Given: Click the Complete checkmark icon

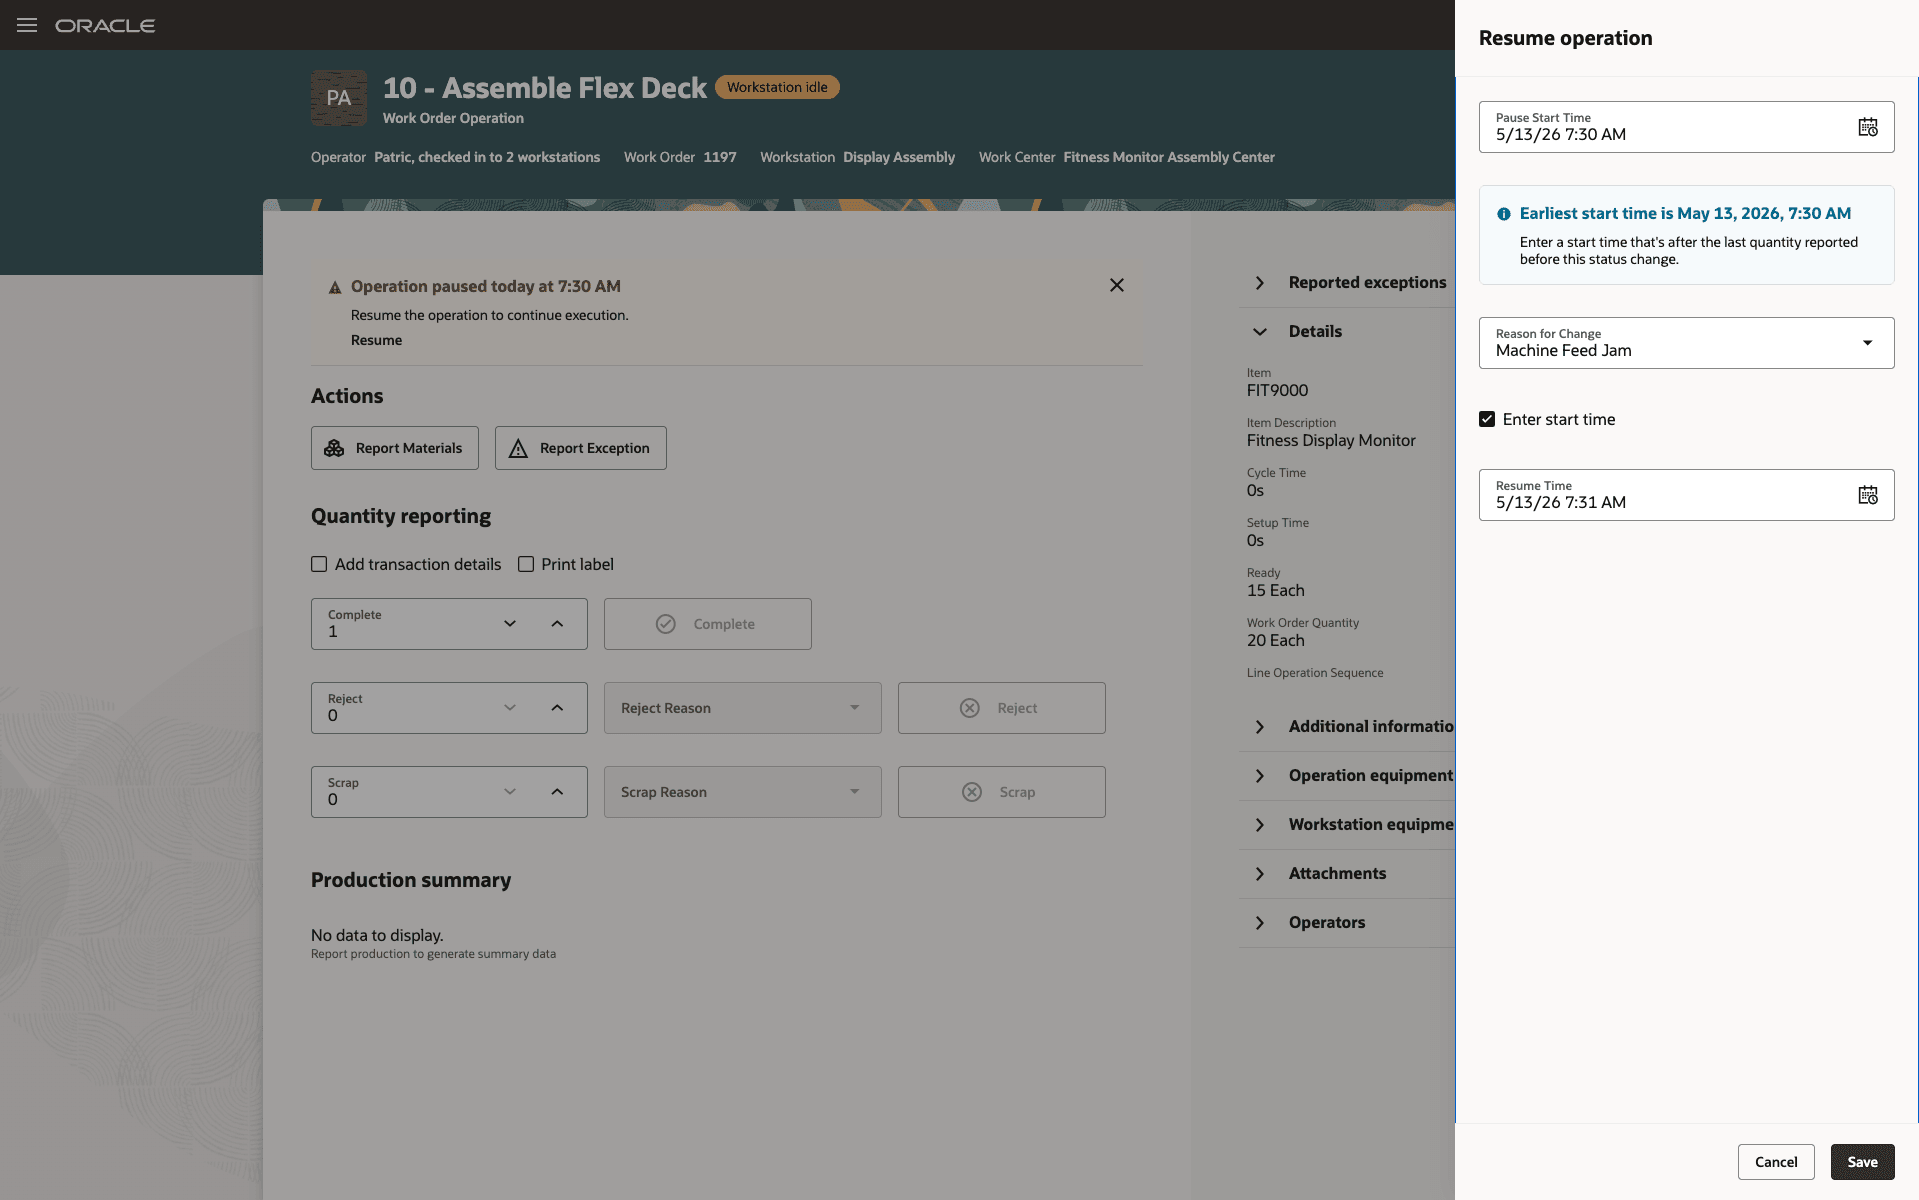Looking at the screenshot, I should pyautogui.click(x=666, y=624).
